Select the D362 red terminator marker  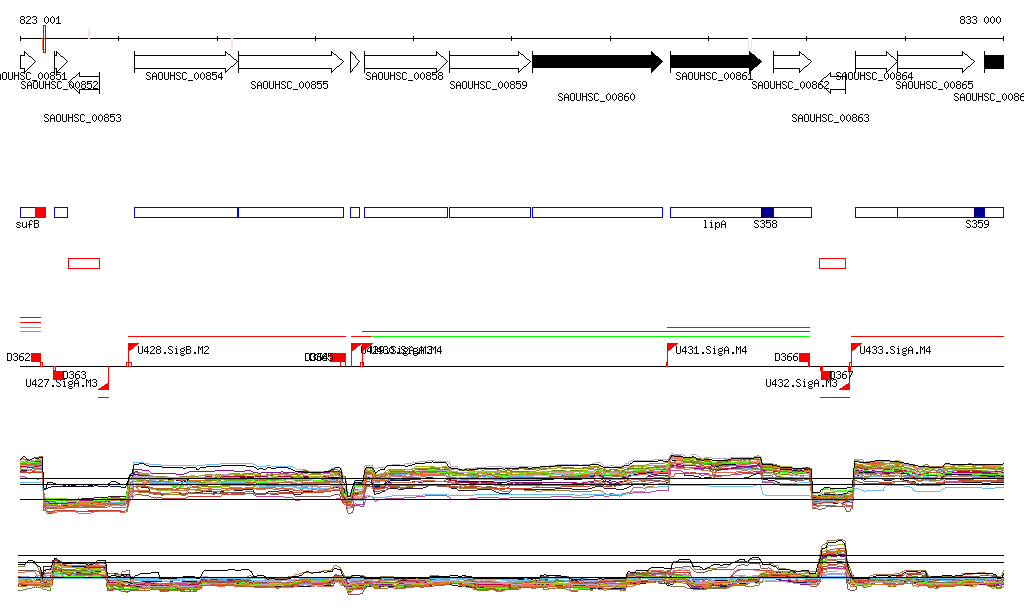[x=36, y=357]
